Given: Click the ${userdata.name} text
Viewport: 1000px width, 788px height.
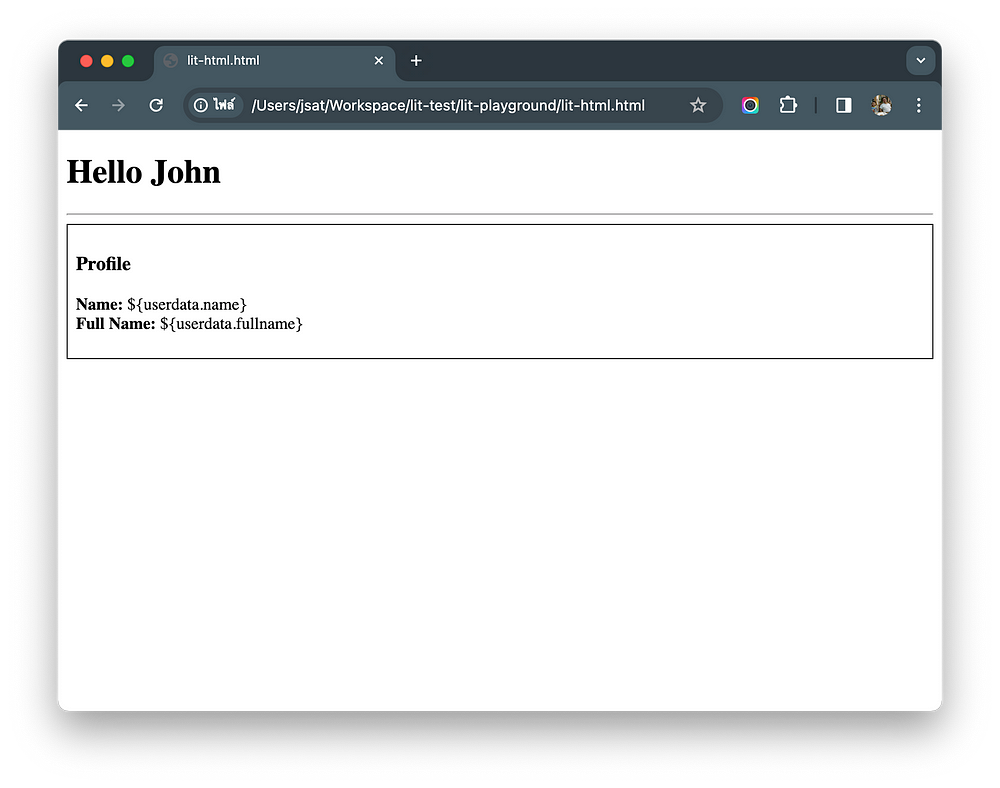Looking at the screenshot, I should tap(186, 304).
